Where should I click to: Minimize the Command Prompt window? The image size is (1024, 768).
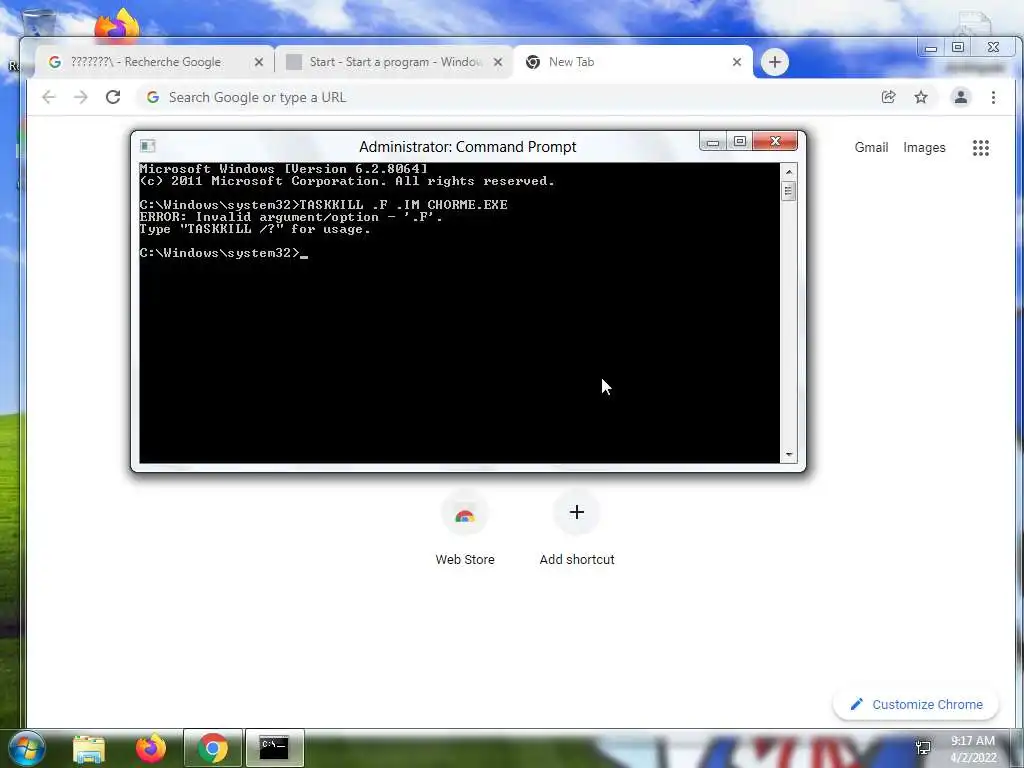(713, 141)
